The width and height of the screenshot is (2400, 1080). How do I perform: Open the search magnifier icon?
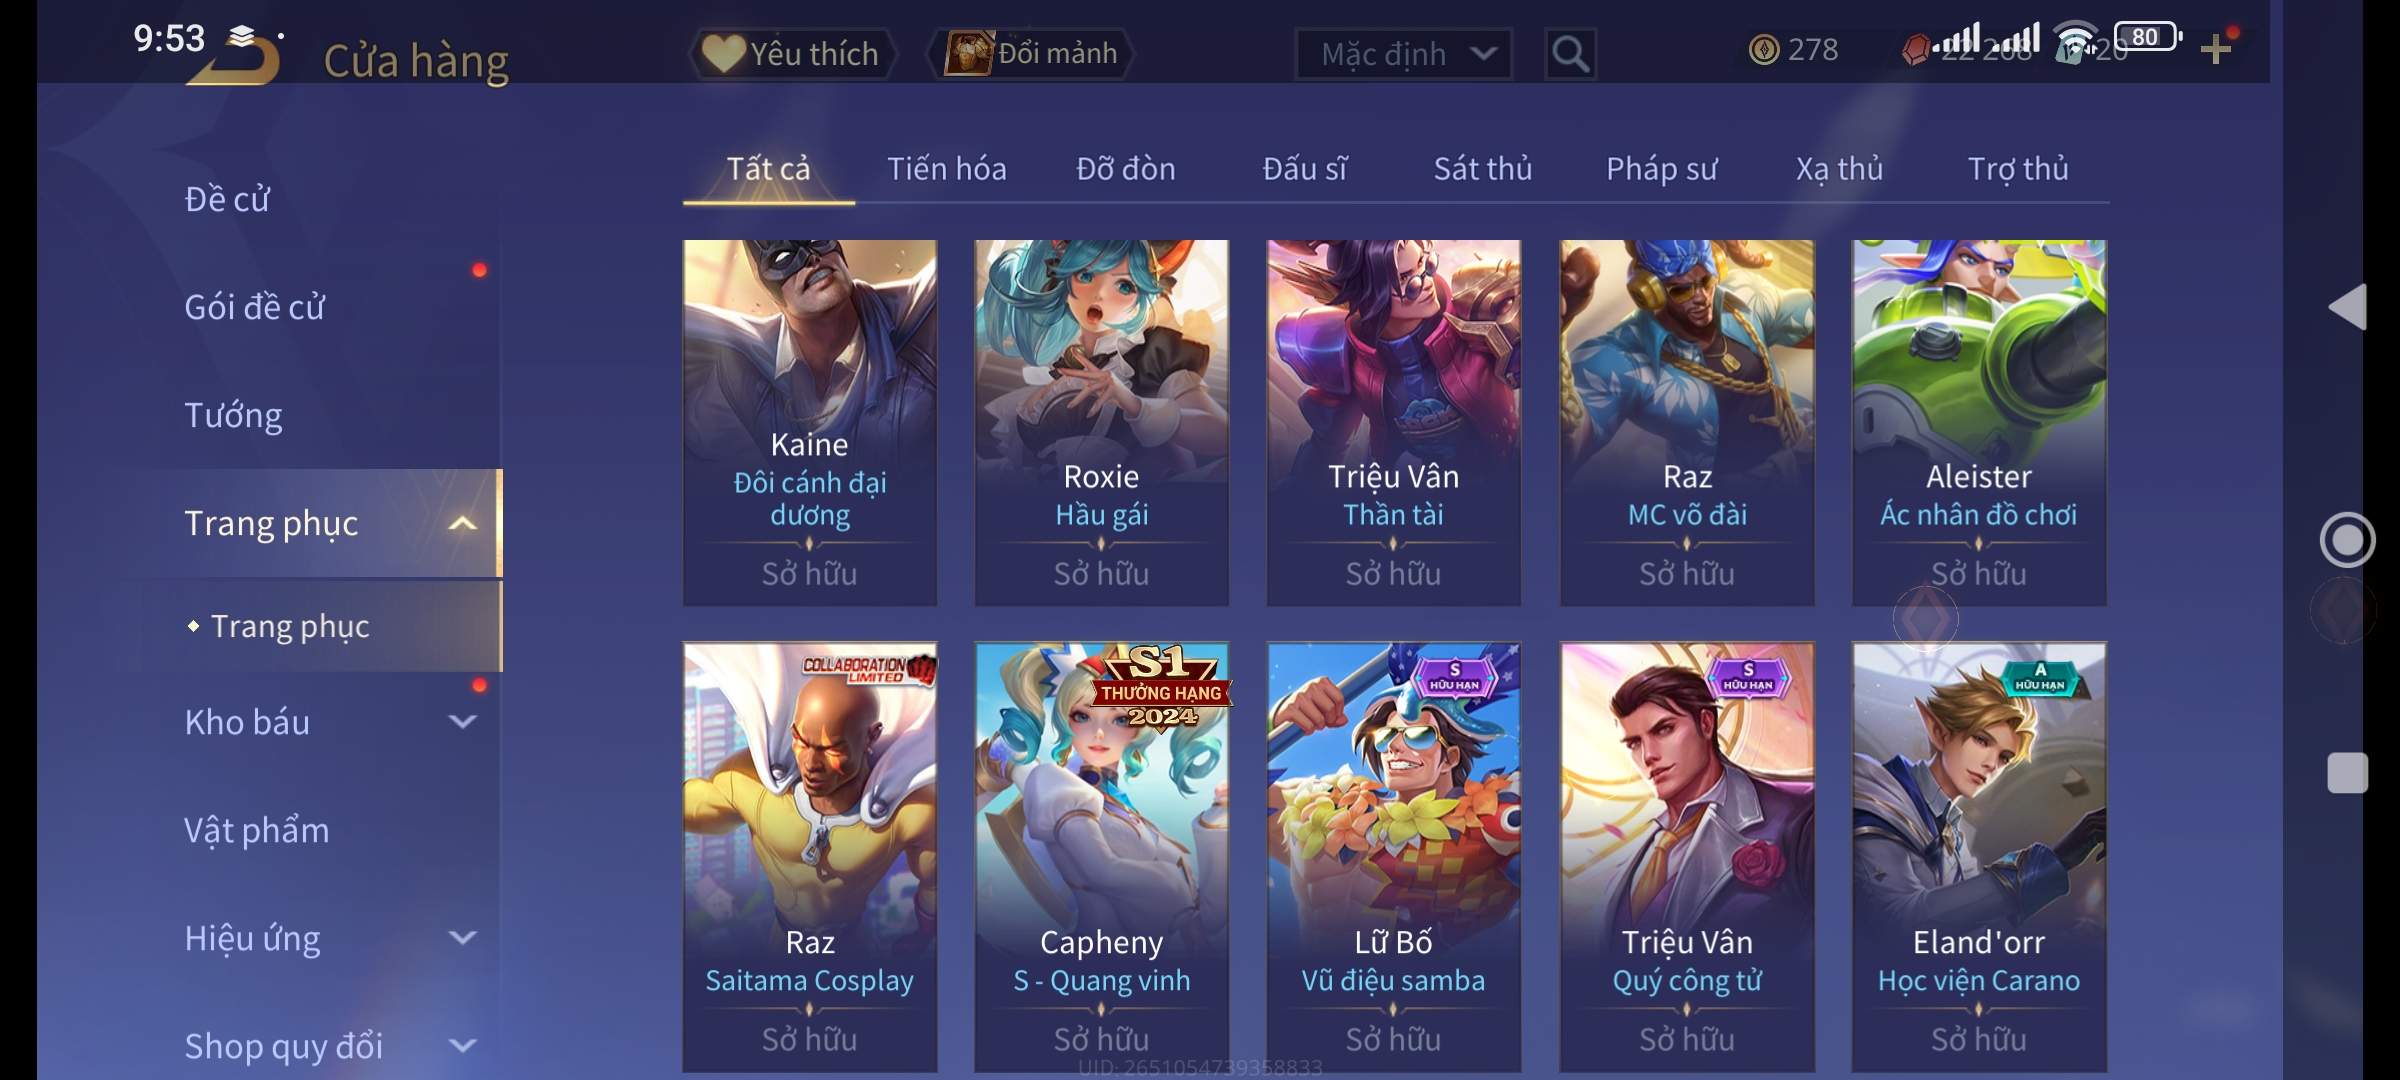point(1570,53)
